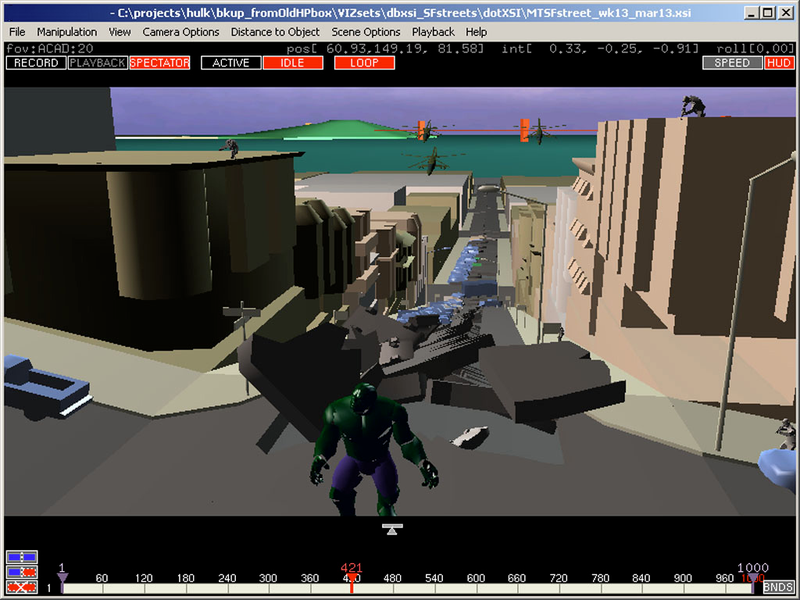The height and width of the screenshot is (600, 800).
Task: Click the small camera pedestal icon below the viewport
Action: 392,529
